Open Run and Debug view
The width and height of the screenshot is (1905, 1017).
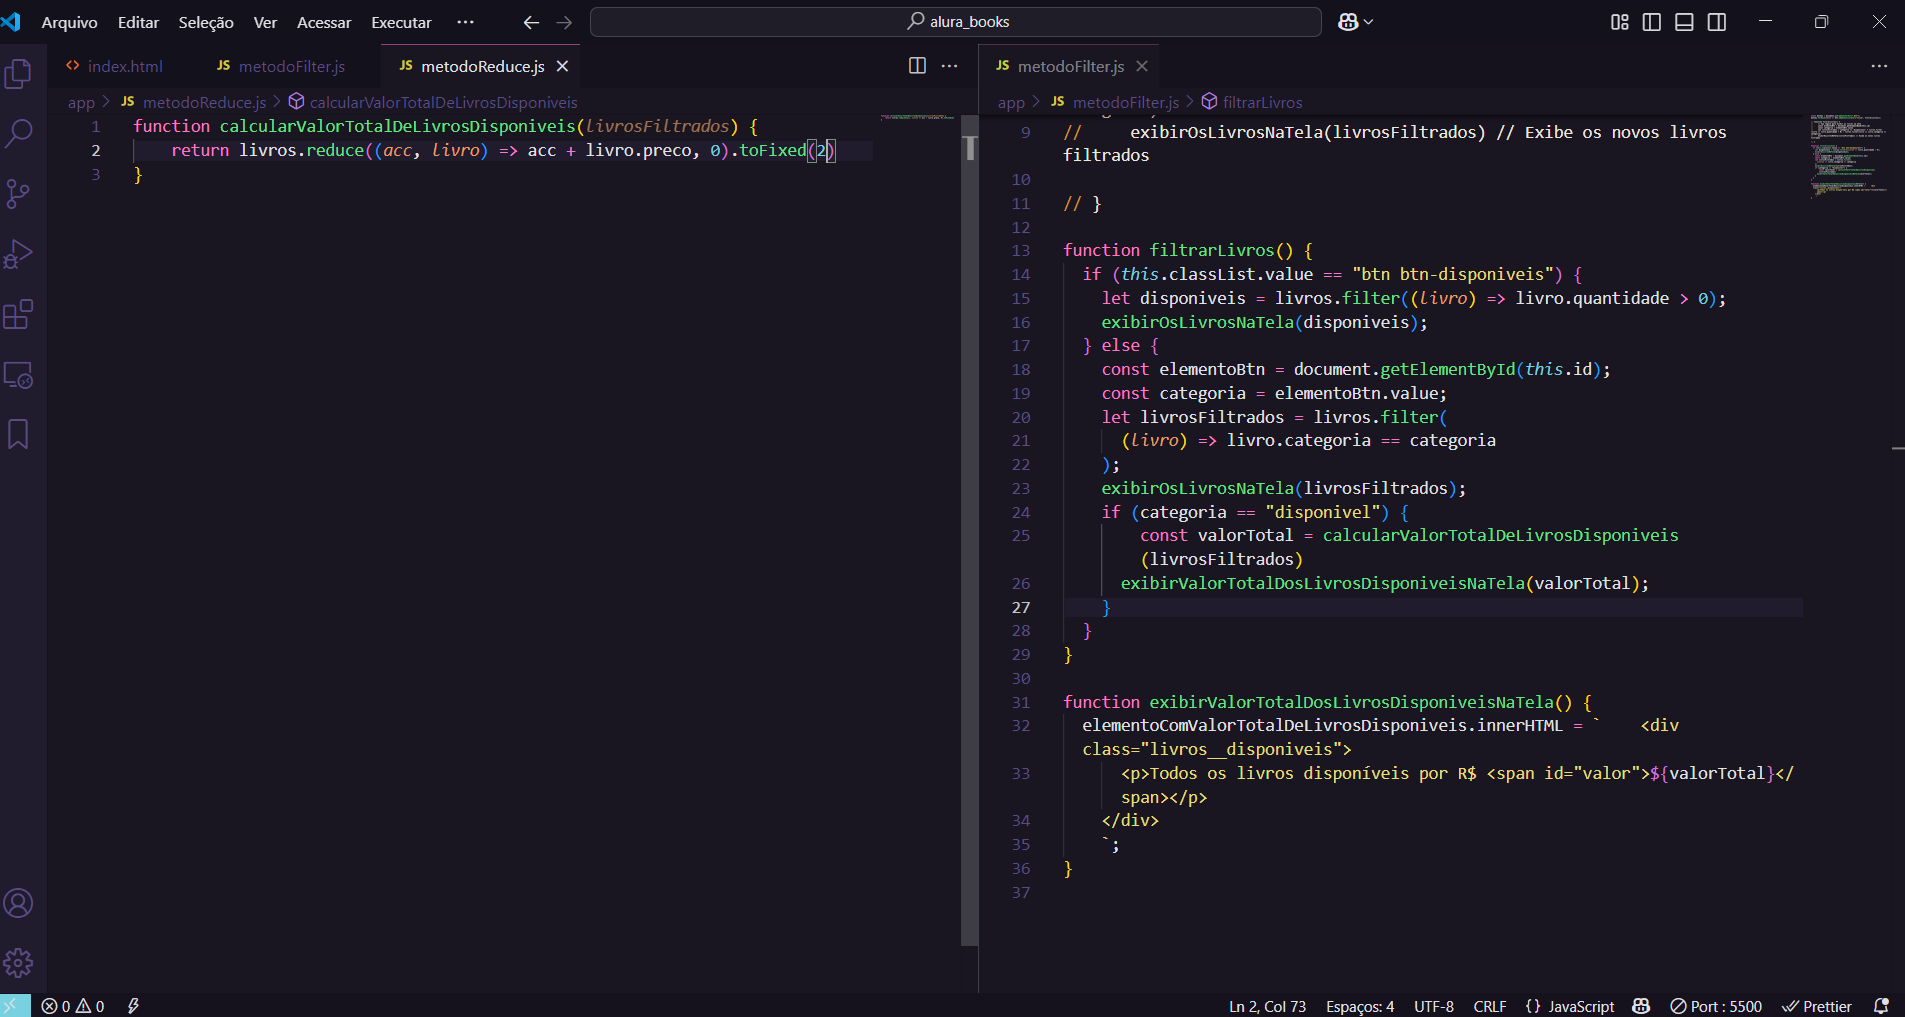(19, 254)
